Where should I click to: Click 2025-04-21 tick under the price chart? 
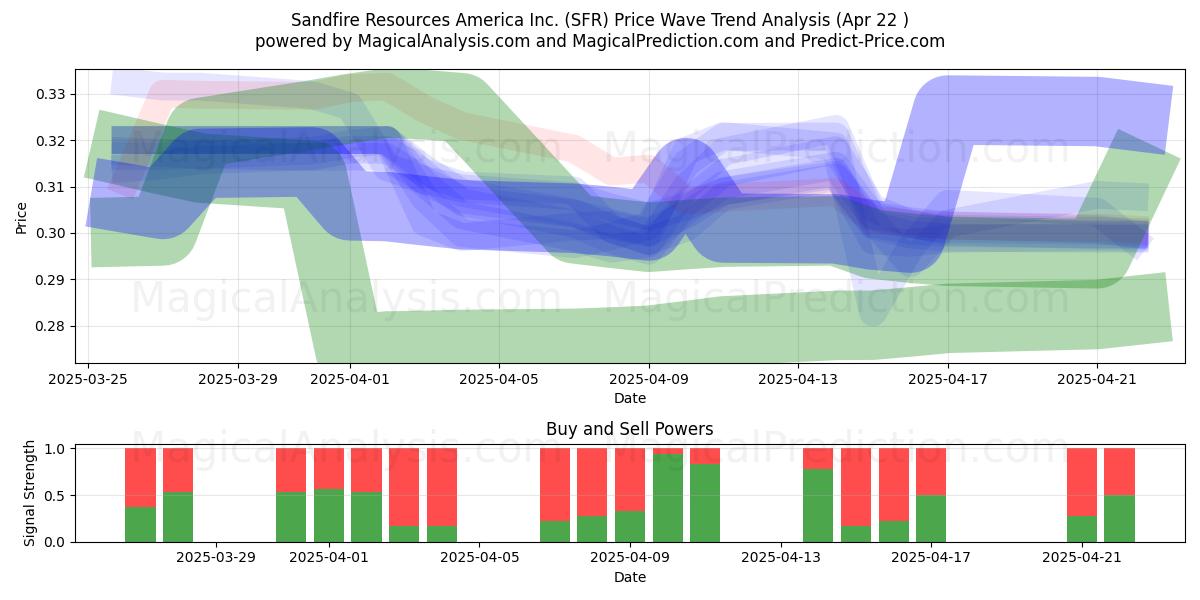pos(1098,379)
